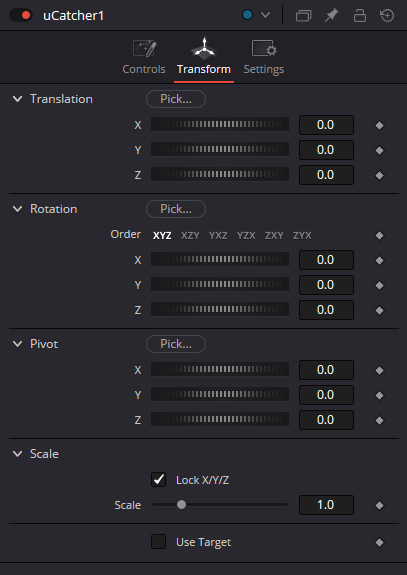This screenshot has height=575, width=407.
Task: Add keyframe to Rotation X
Action: pyautogui.click(x=380, y=260)
